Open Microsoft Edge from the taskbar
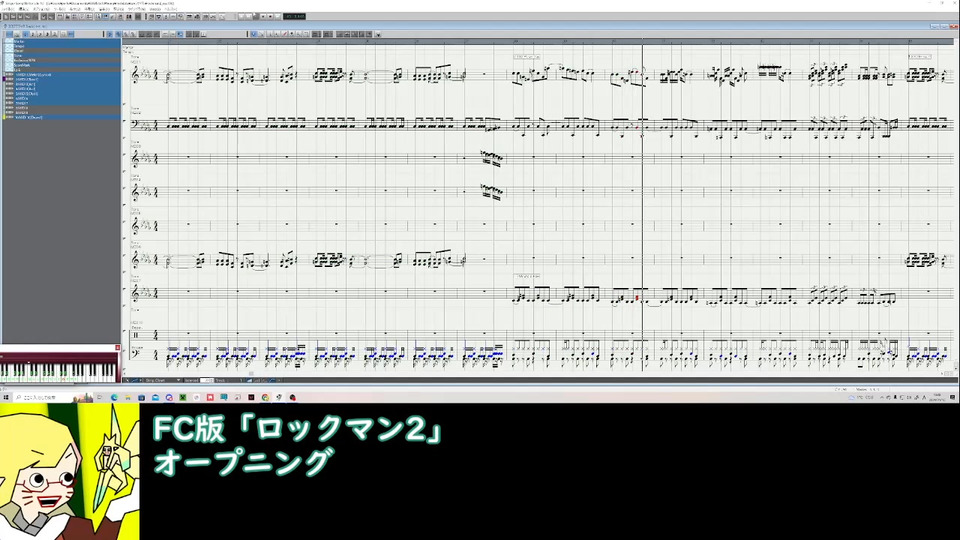960x540 pixels. 114,397
